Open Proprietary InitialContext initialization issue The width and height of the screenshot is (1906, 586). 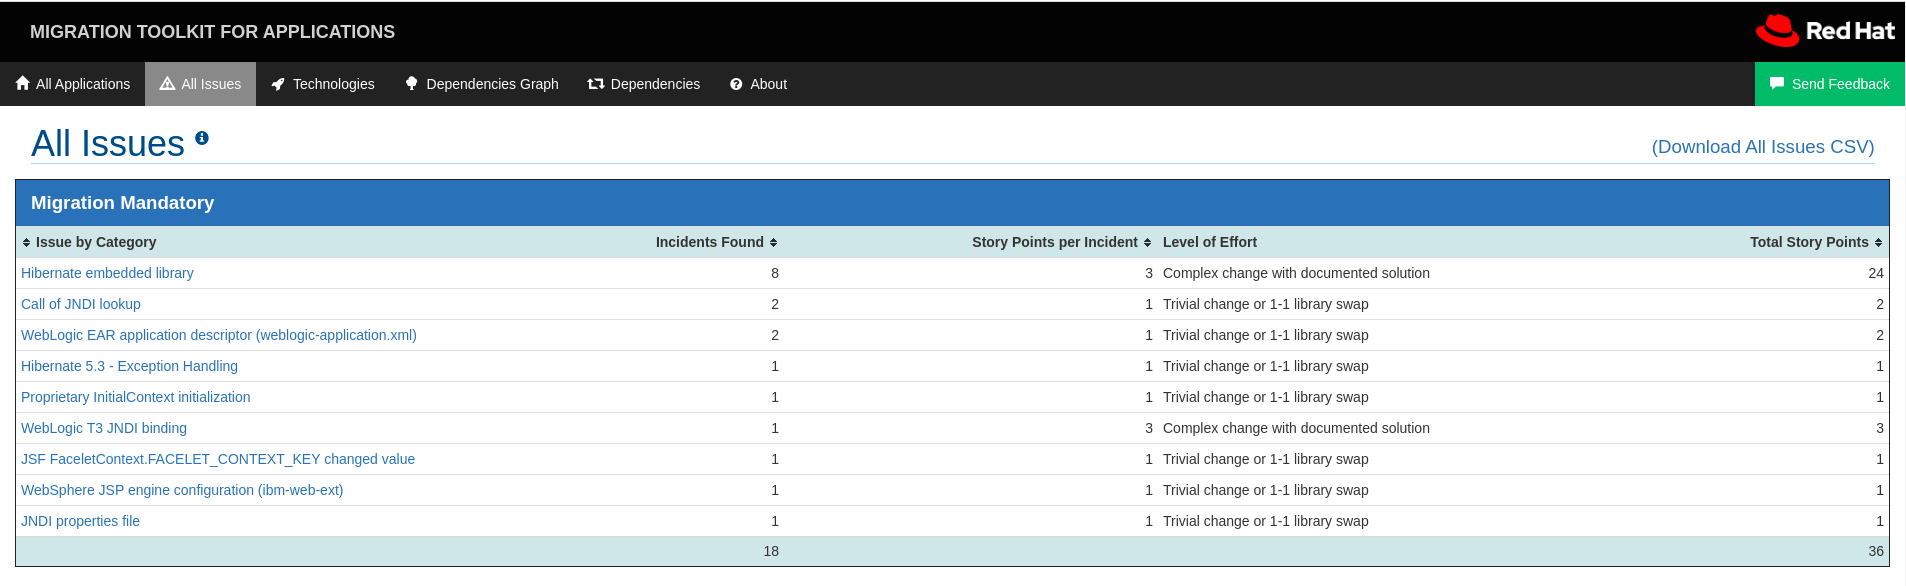tap(136, 397)
